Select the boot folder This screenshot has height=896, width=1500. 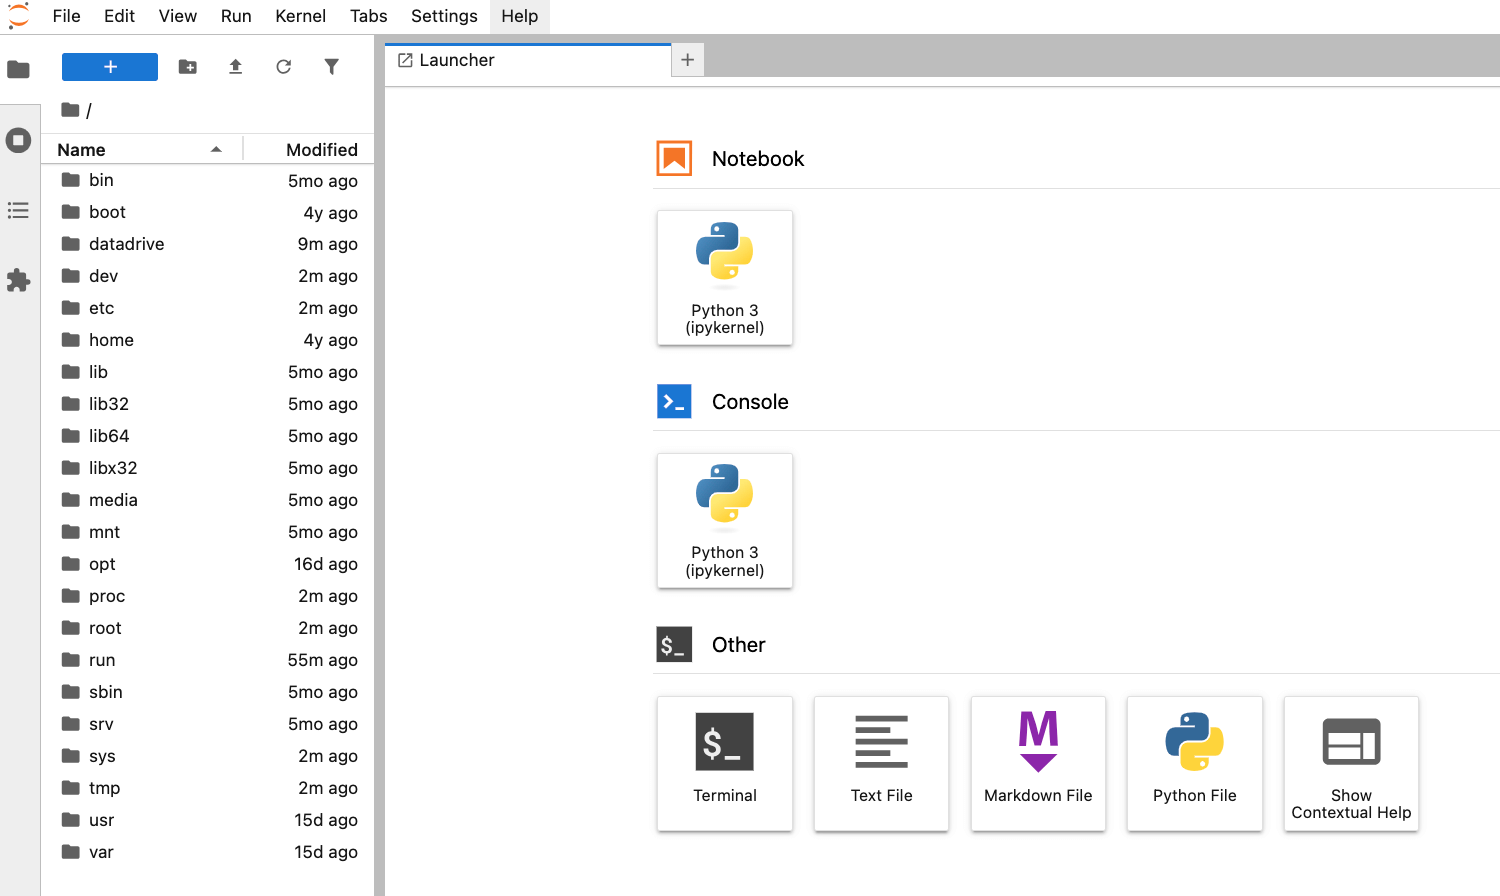(208, 212)
